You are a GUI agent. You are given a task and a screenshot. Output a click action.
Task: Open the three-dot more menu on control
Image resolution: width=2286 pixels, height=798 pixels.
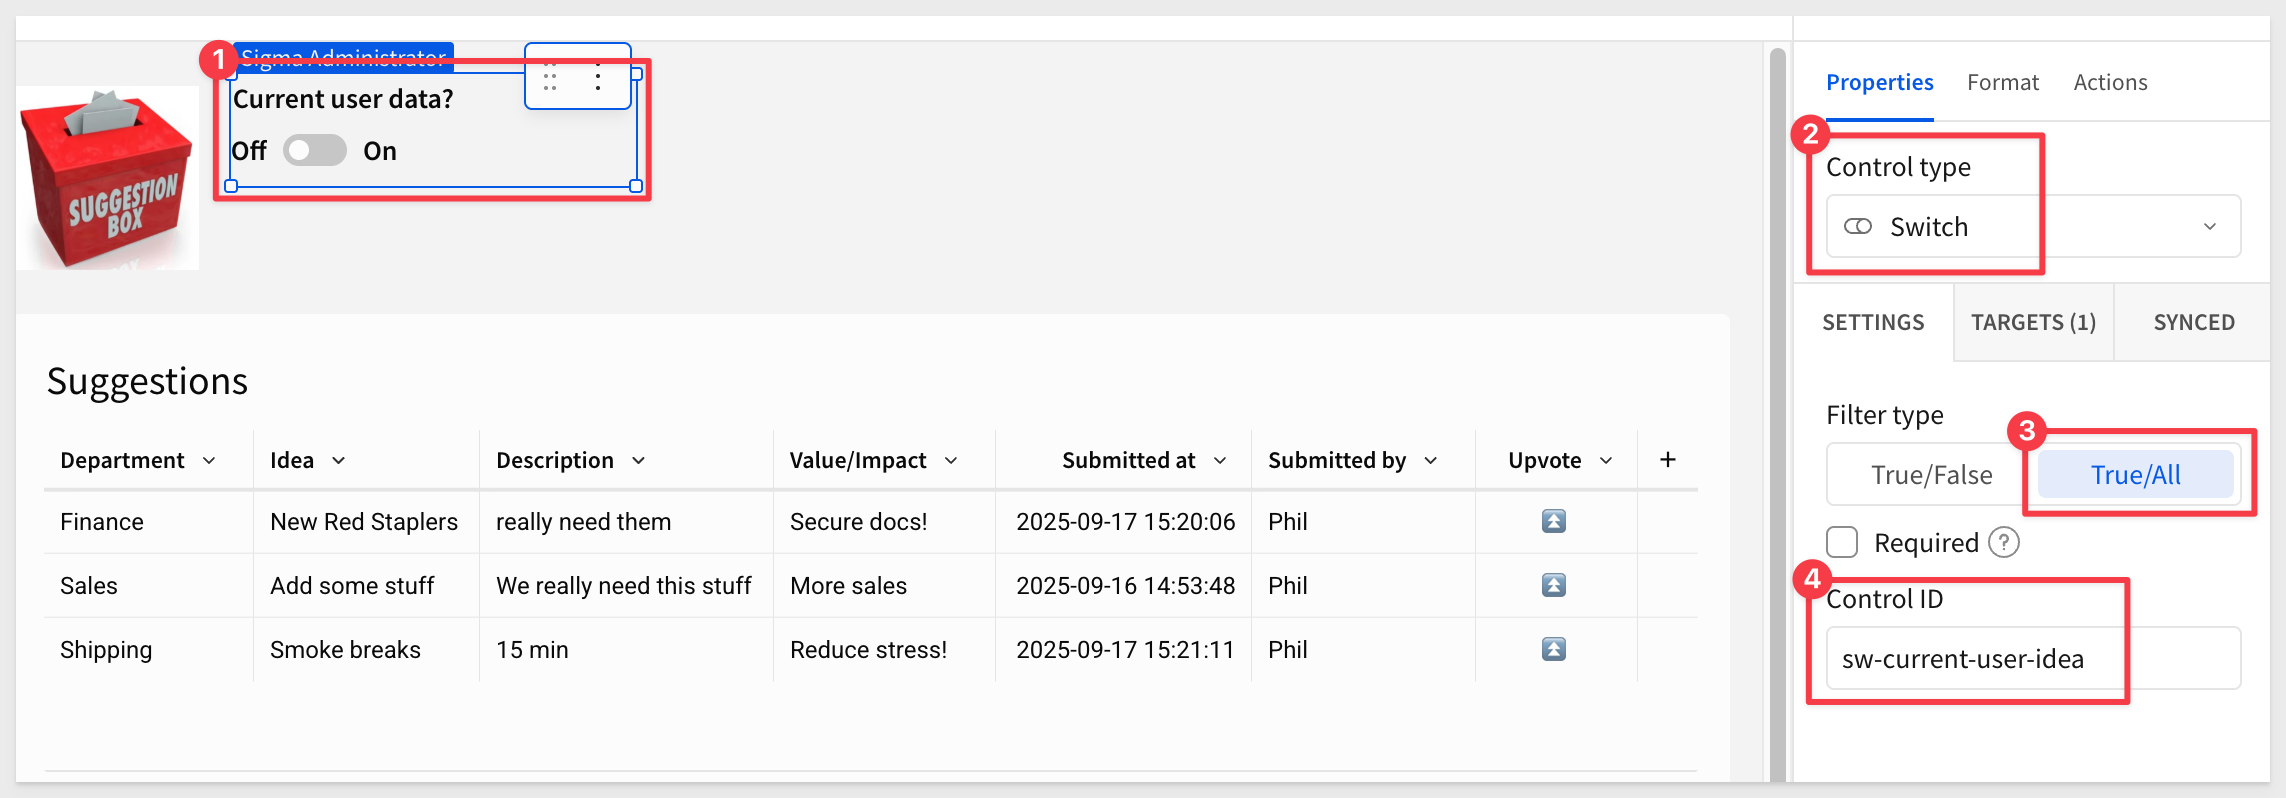(598, 76)
